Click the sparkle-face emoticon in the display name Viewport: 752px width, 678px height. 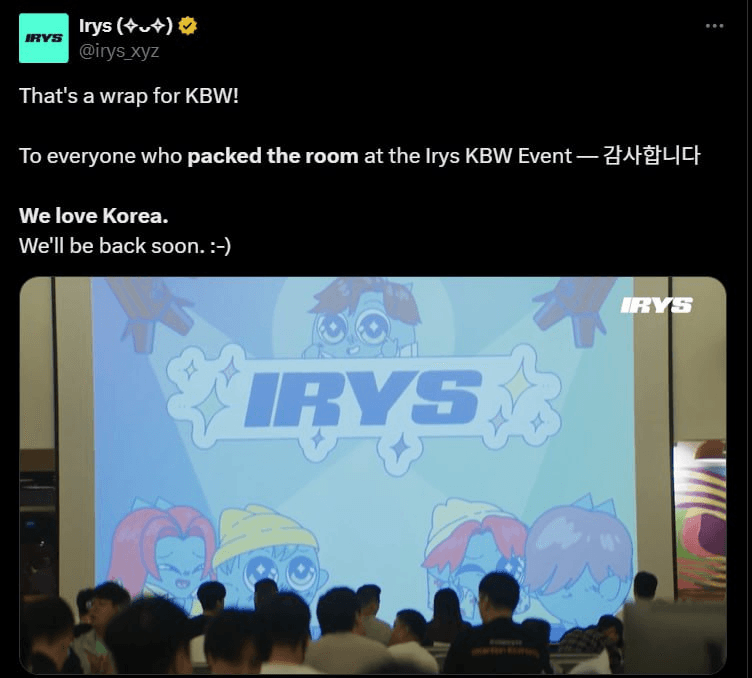tap(144, 26)
